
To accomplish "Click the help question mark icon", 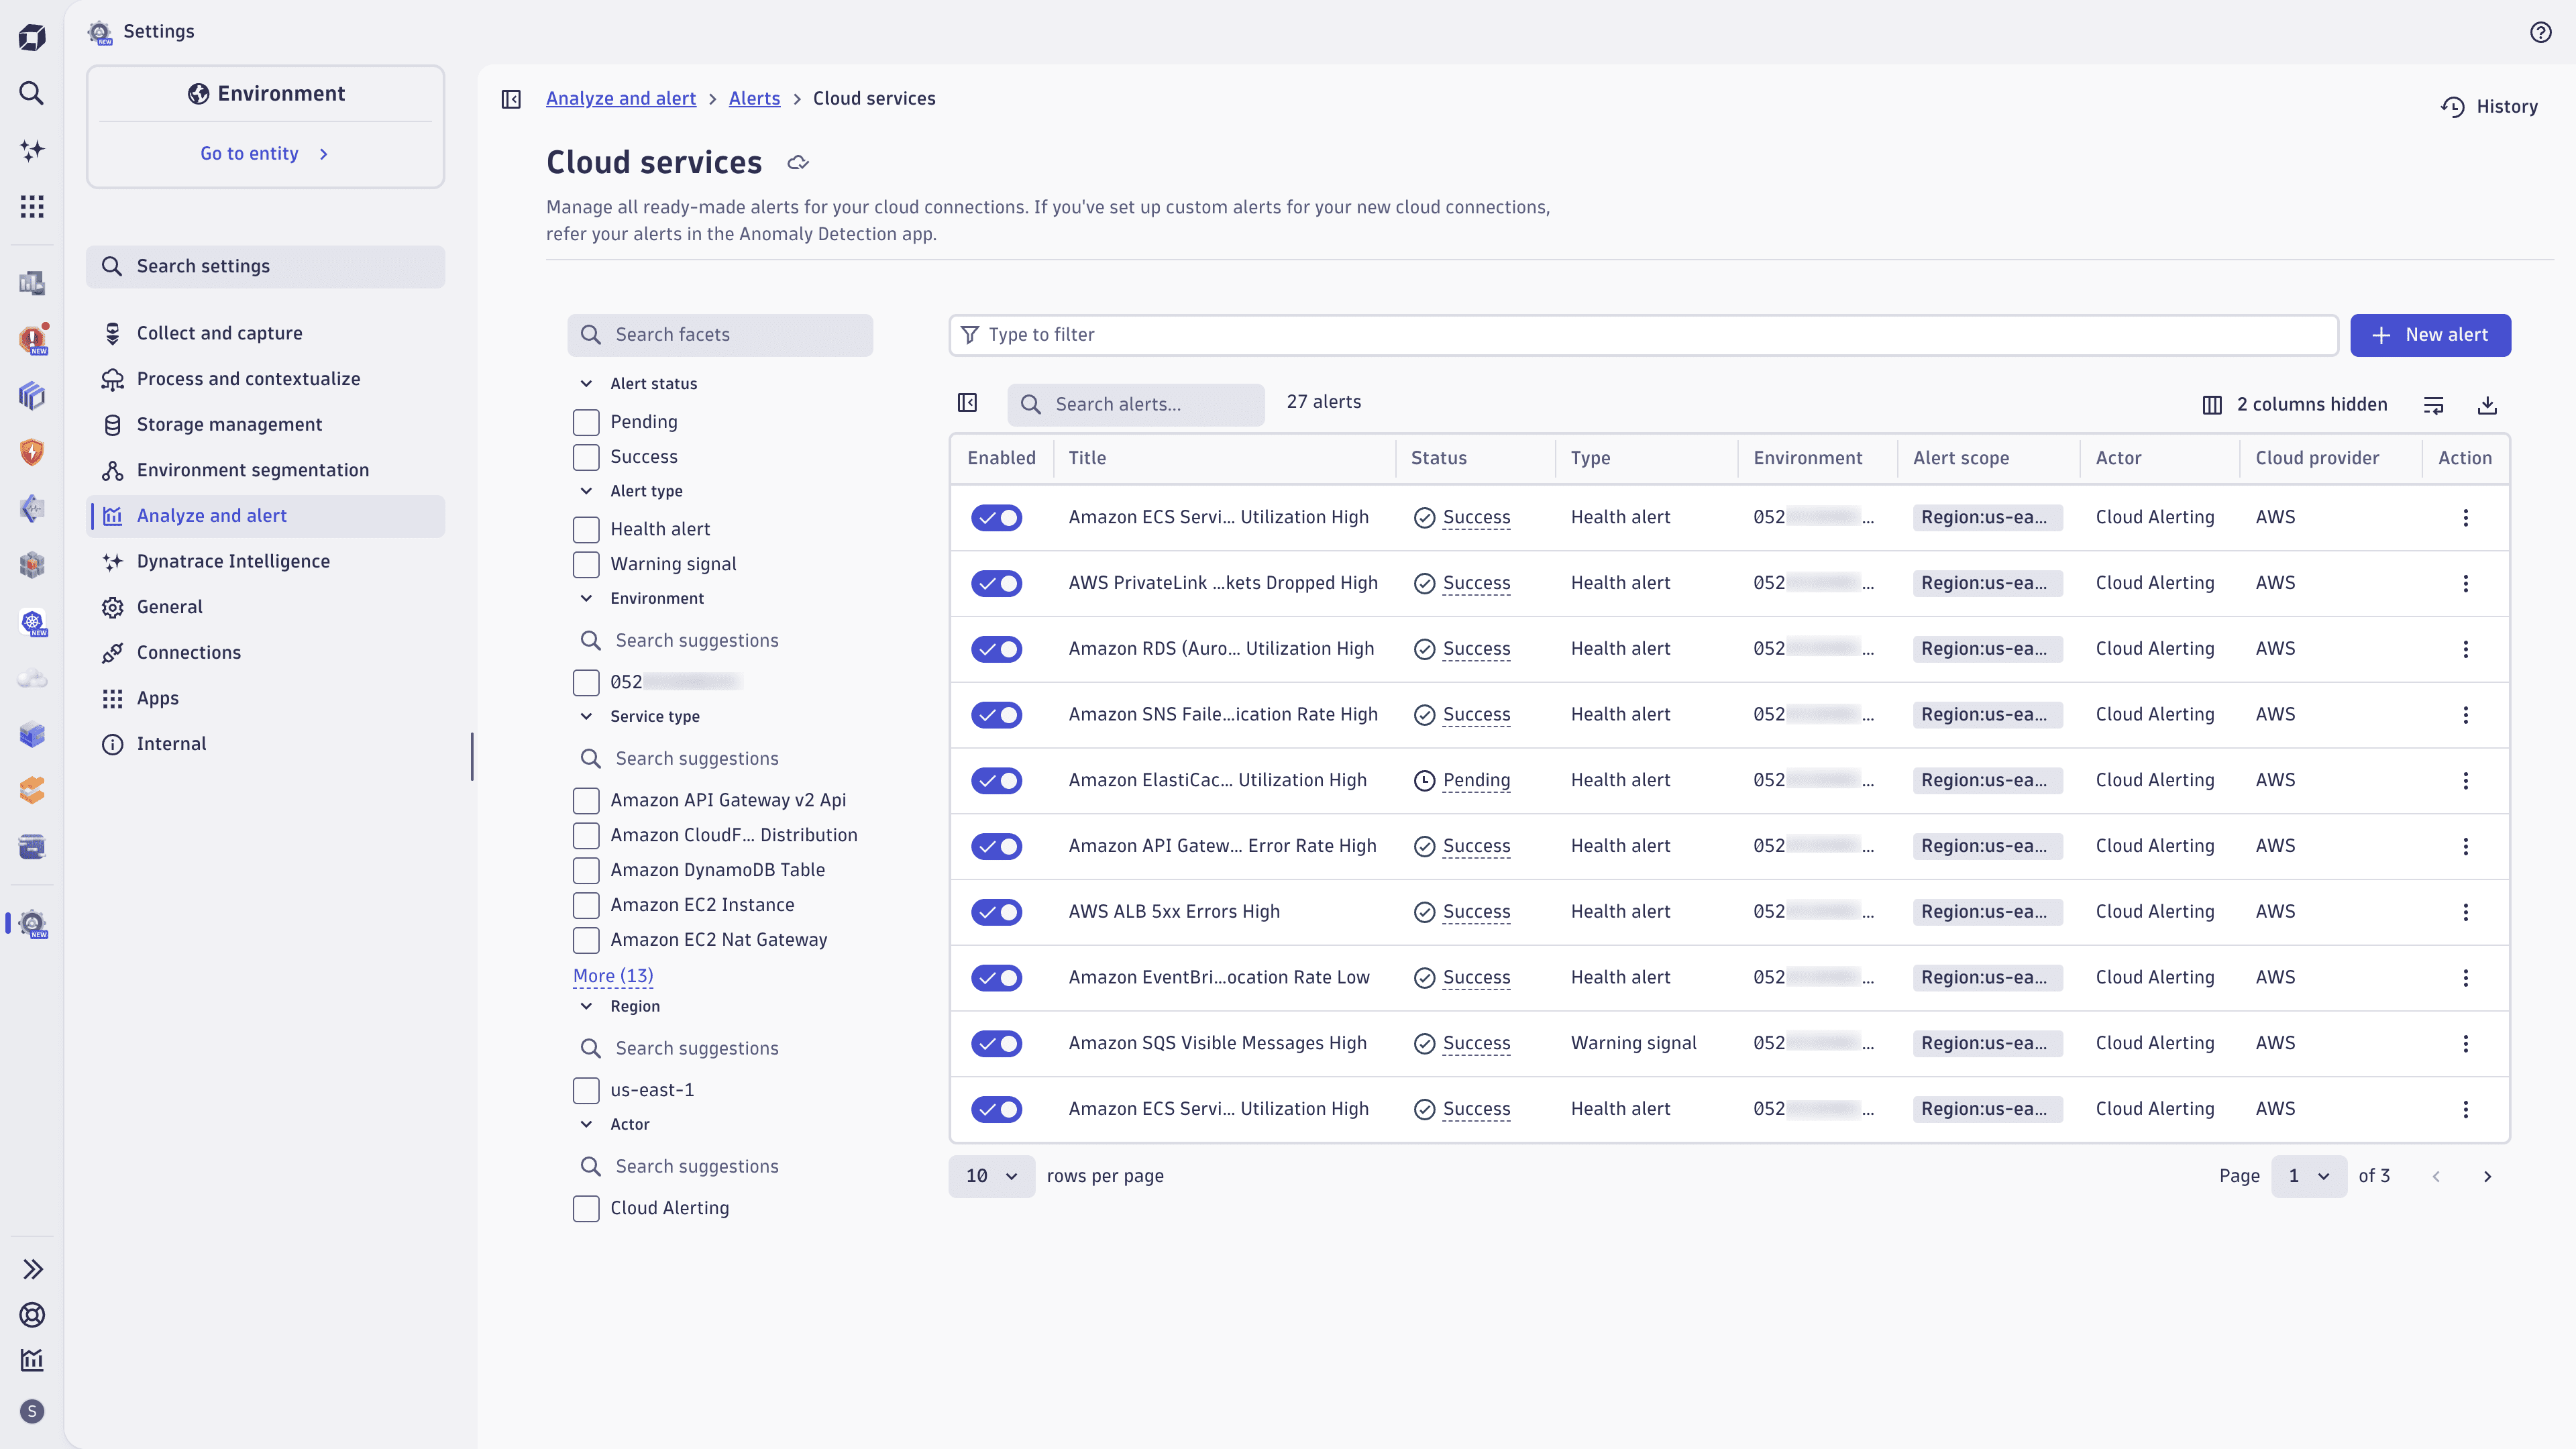I will pos(2540,32).
